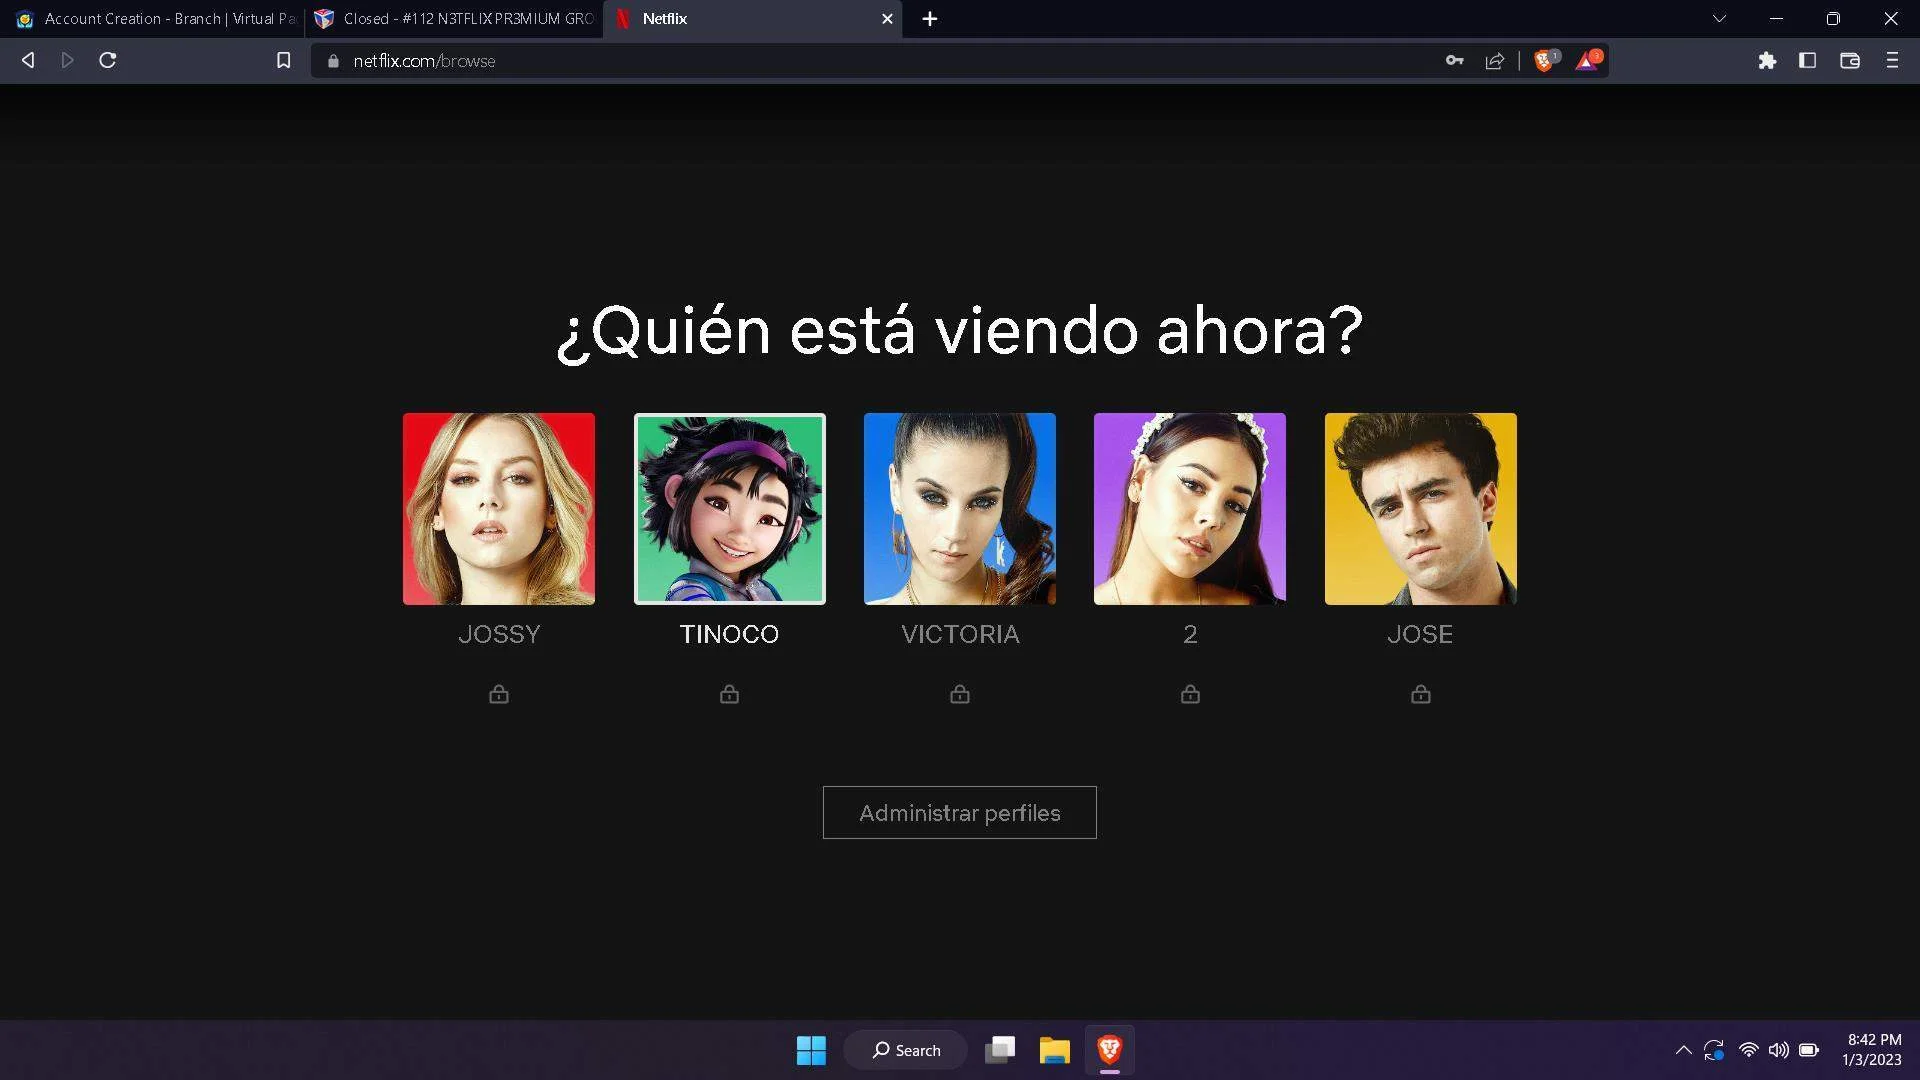Select the JOSSY profile avatar
Screen dimensions: 1920x1080
point(499,509)
